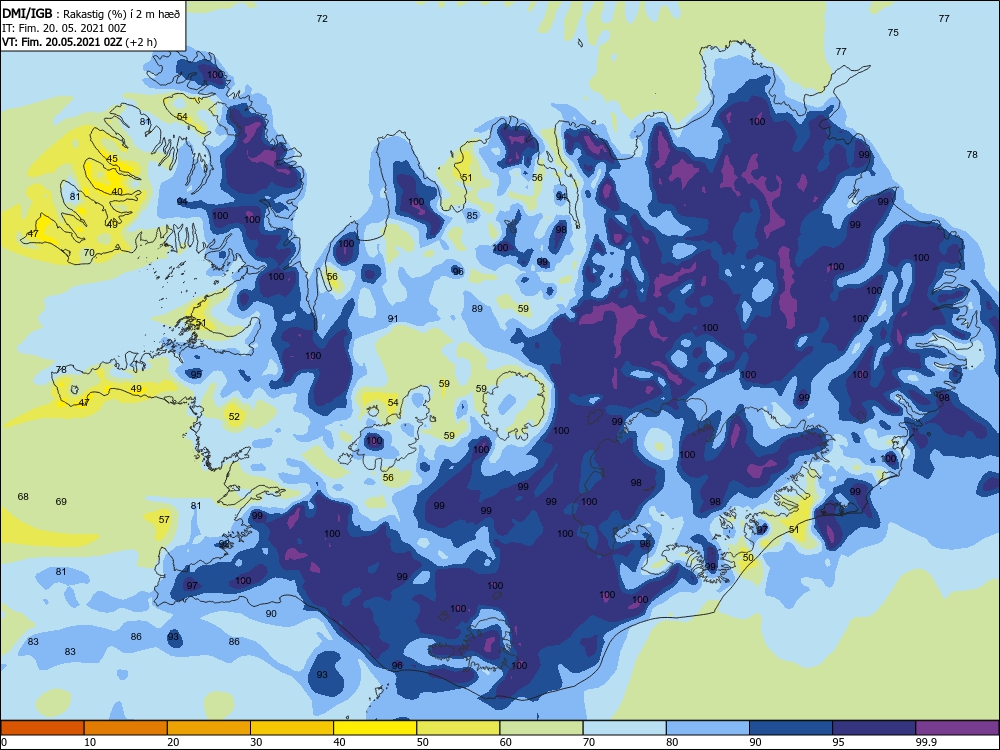This screenshot has height=750, width=1000.
Task: Click the pale blue 70–80 legend swatch
Action: 625,728
